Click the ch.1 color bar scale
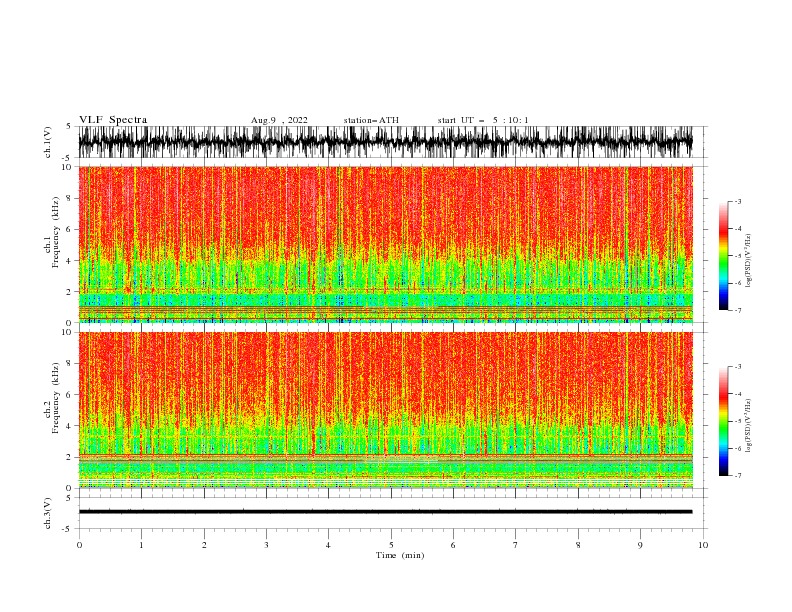Image resolution: width=792 pixels, height=612 pixels. (724, 256)
